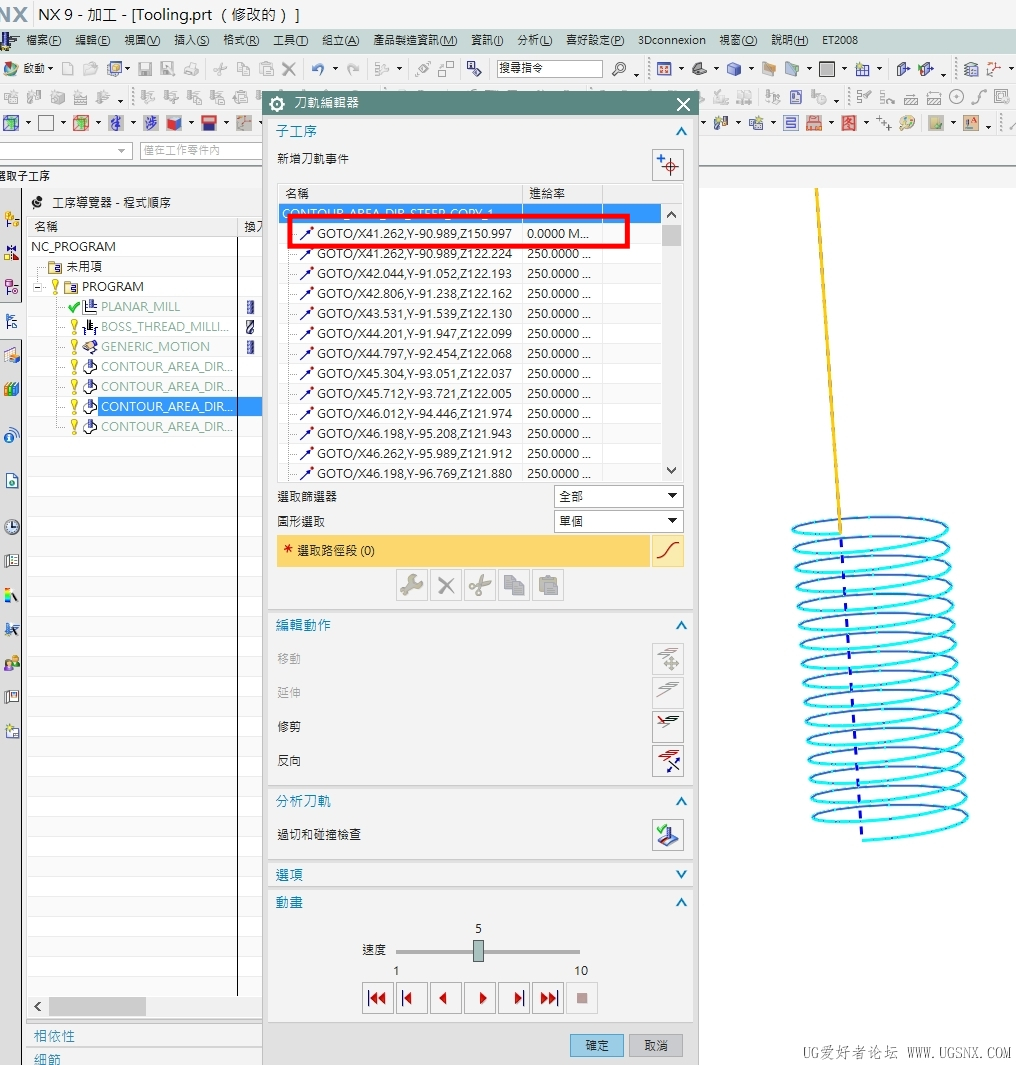1016x1065 pixels.
Task: Open the 選取篩選器 dropdown showing 全部
Action: [x=618, y=496]
